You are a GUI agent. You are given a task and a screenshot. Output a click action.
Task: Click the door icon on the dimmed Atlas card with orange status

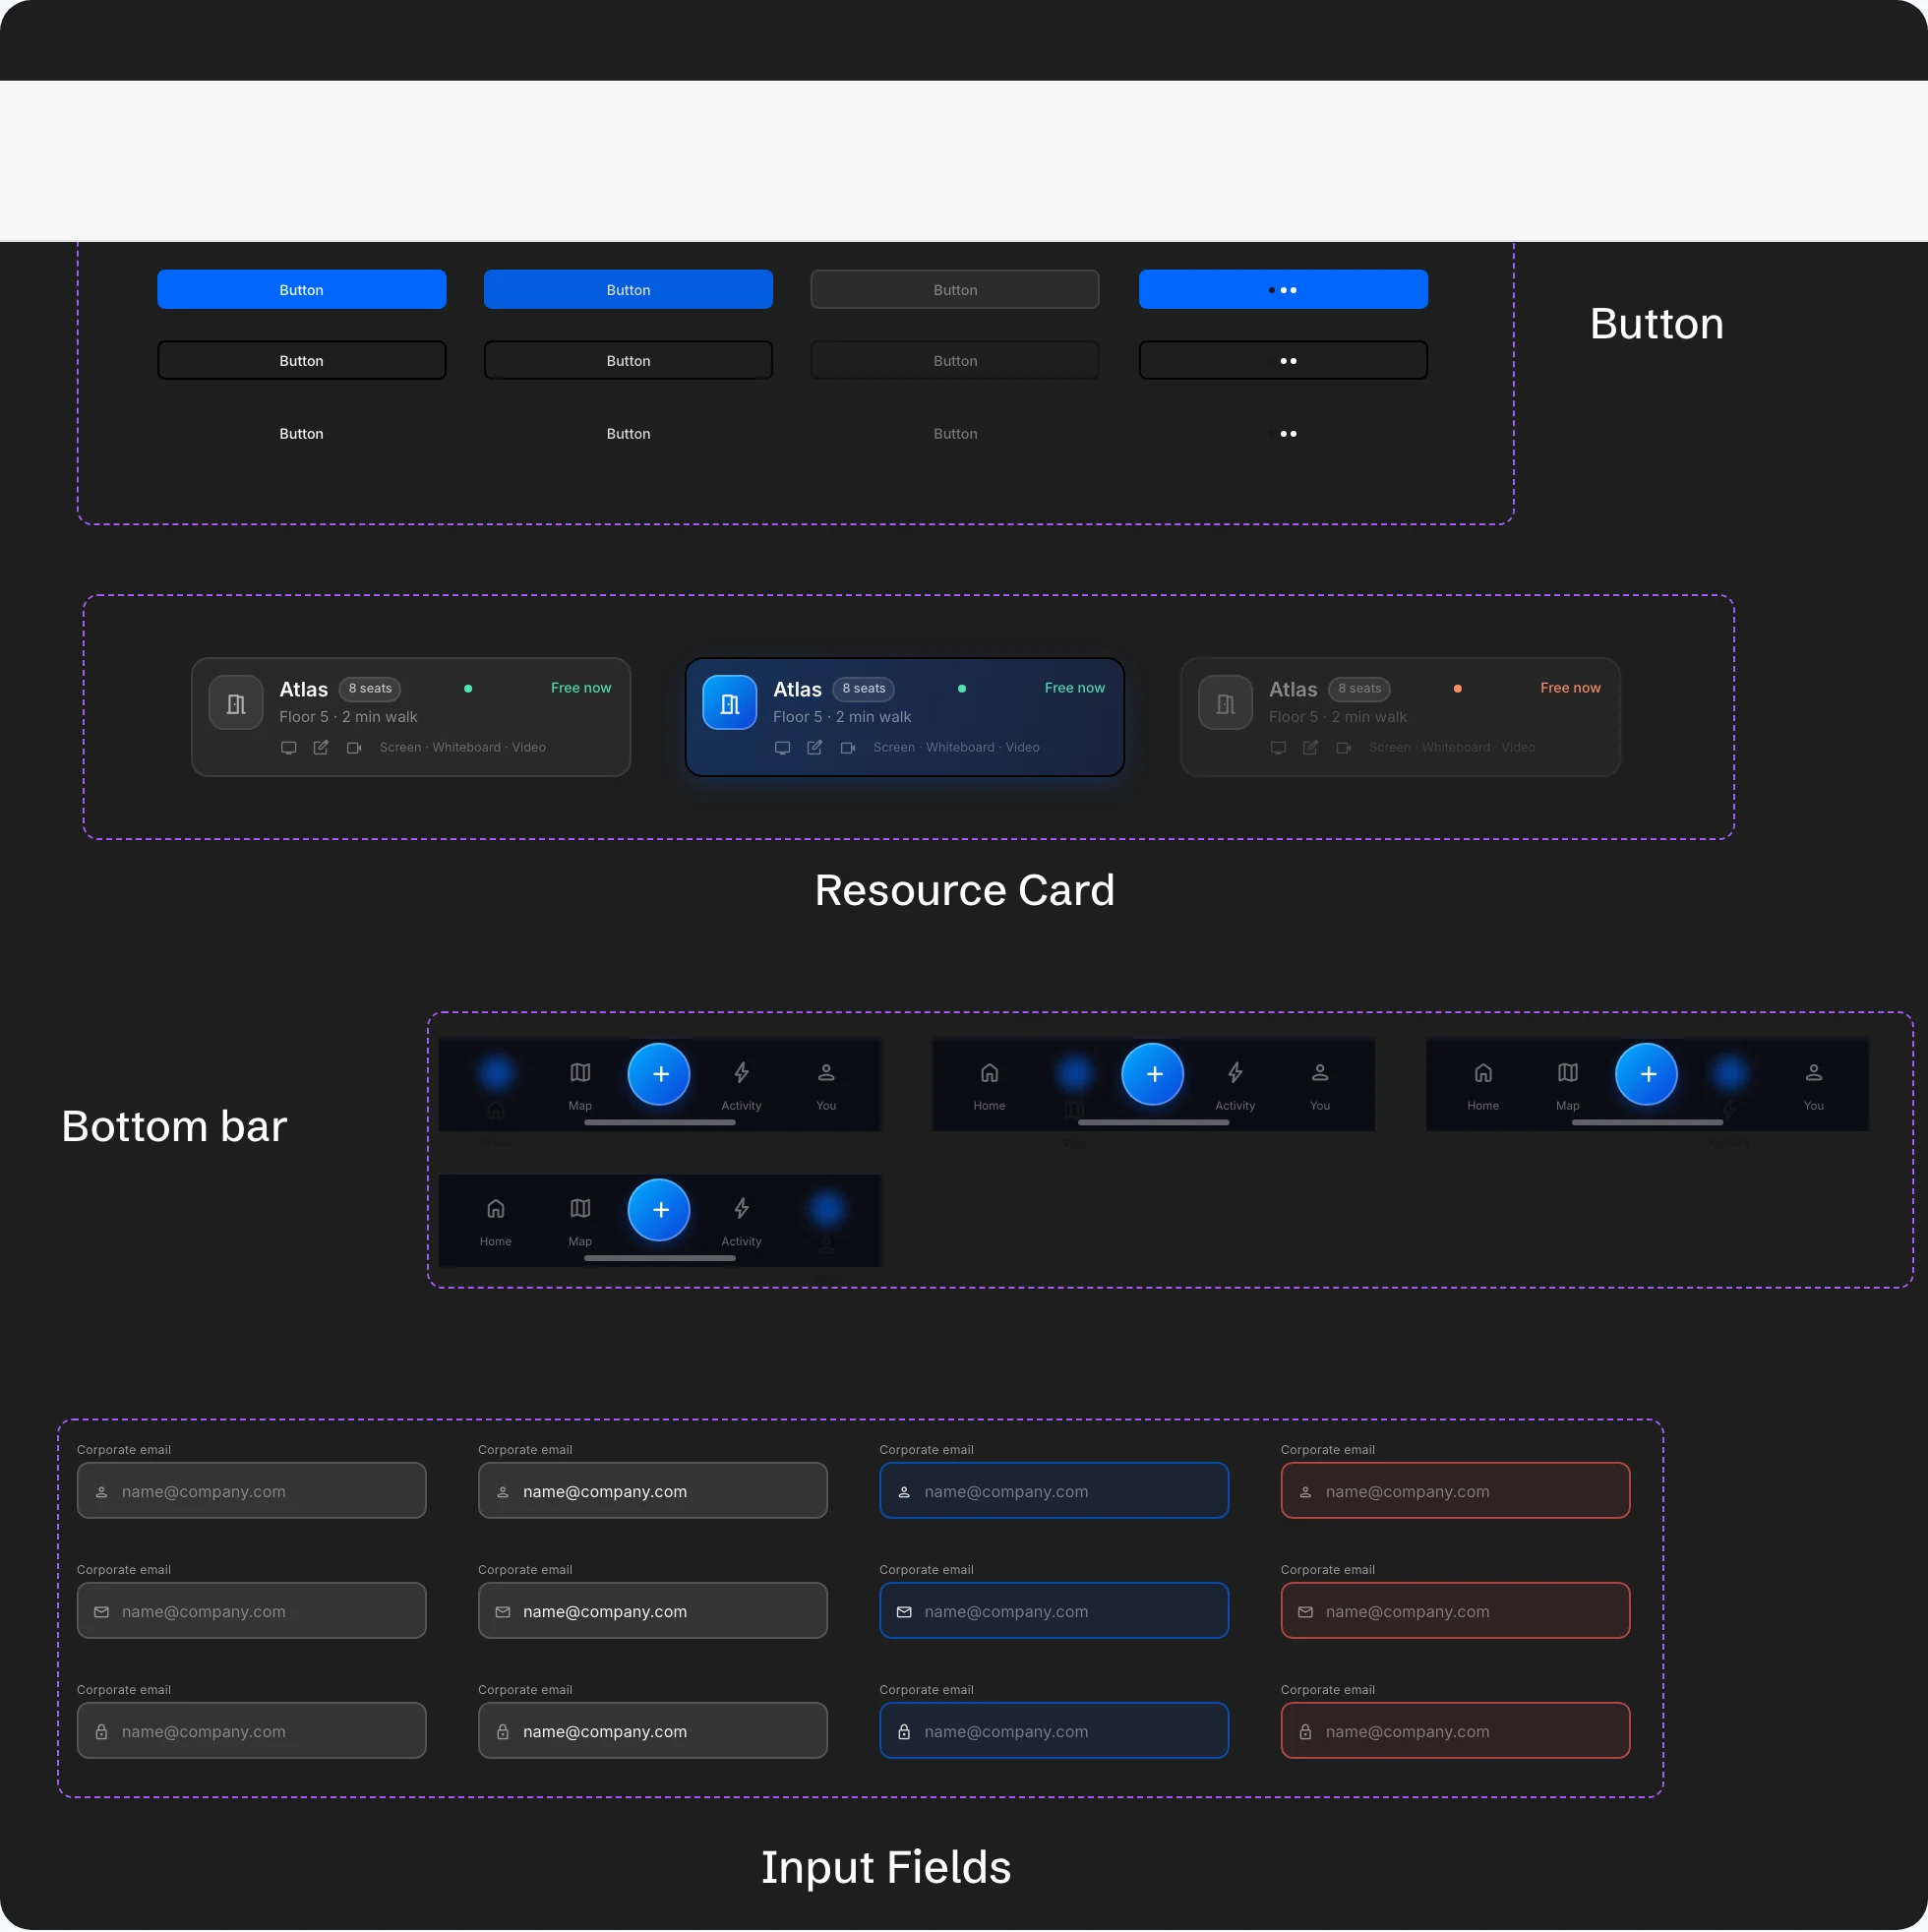[x=1225, y=703]
